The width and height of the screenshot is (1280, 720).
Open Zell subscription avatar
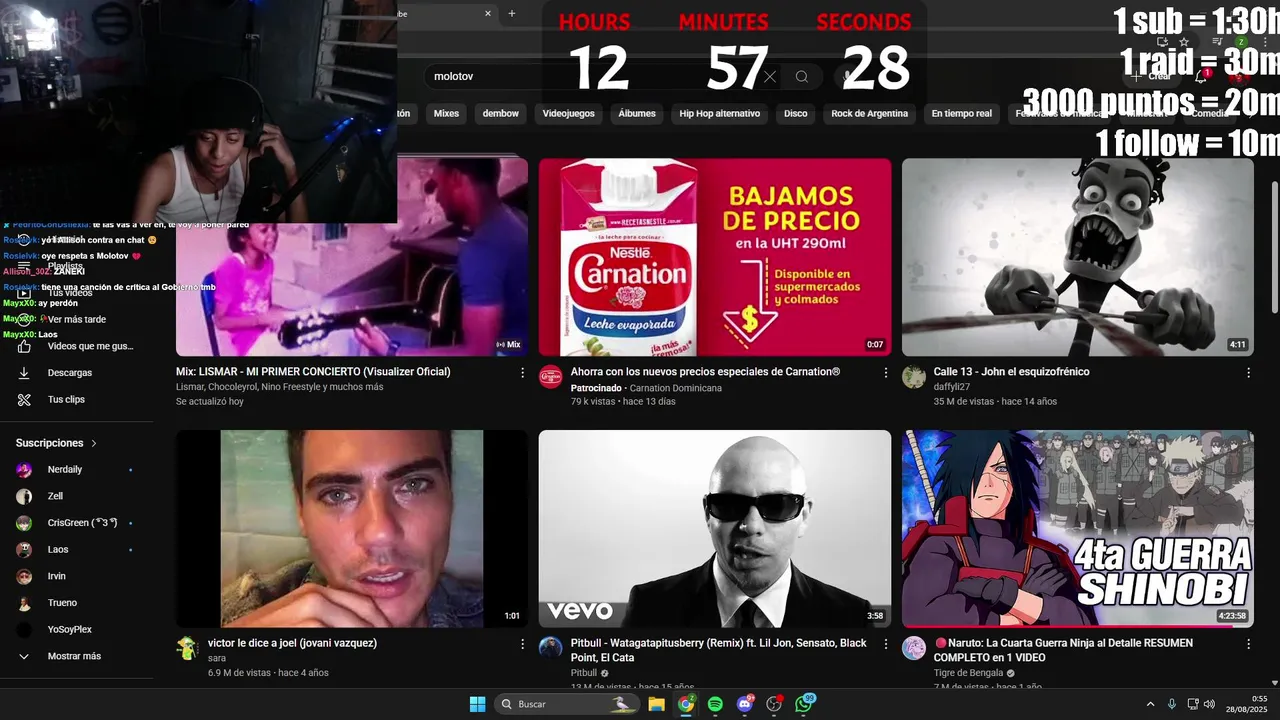(x=24, y=496)
